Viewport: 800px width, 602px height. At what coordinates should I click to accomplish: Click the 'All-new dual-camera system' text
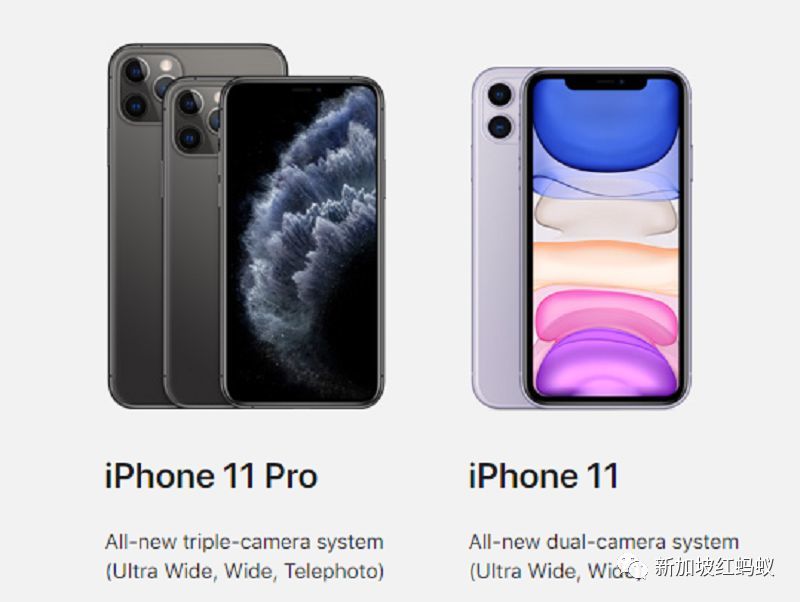pyautogui.click(x=604, y=542)
